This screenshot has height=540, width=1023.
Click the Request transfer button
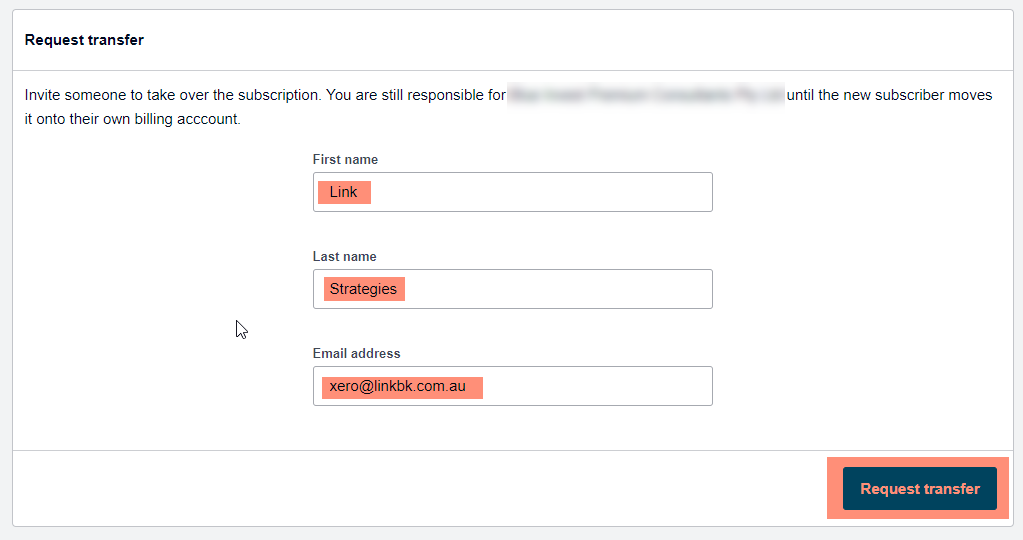[x=919, y=488]
